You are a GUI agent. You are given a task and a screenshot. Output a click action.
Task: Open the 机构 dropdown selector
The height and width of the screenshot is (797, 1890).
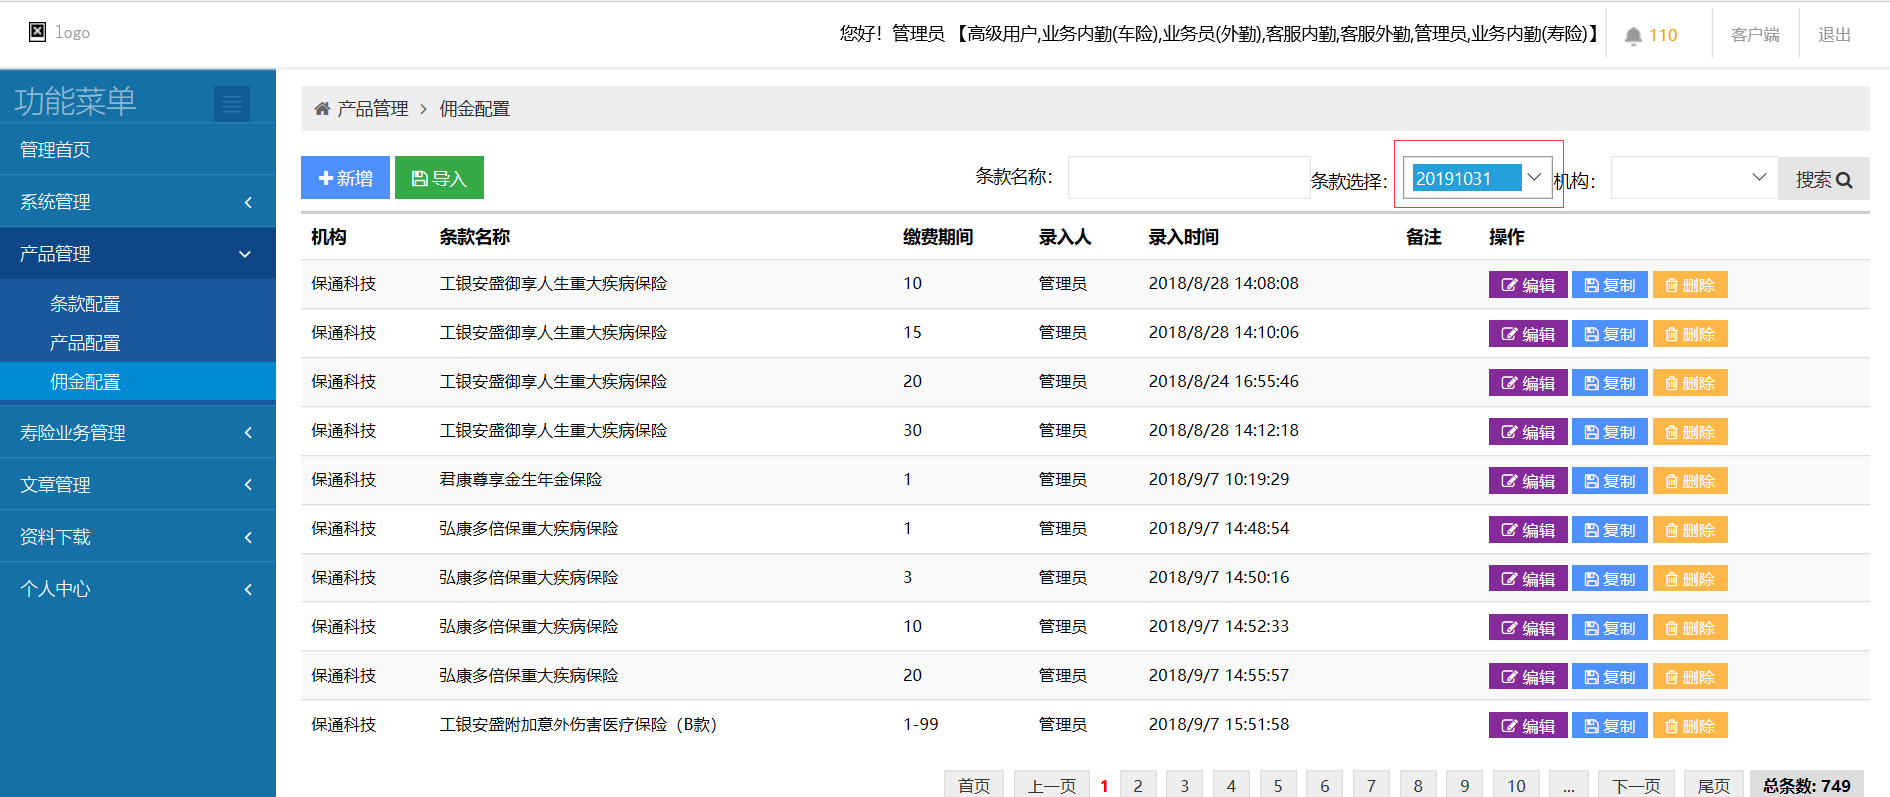tap(1693, 178)
